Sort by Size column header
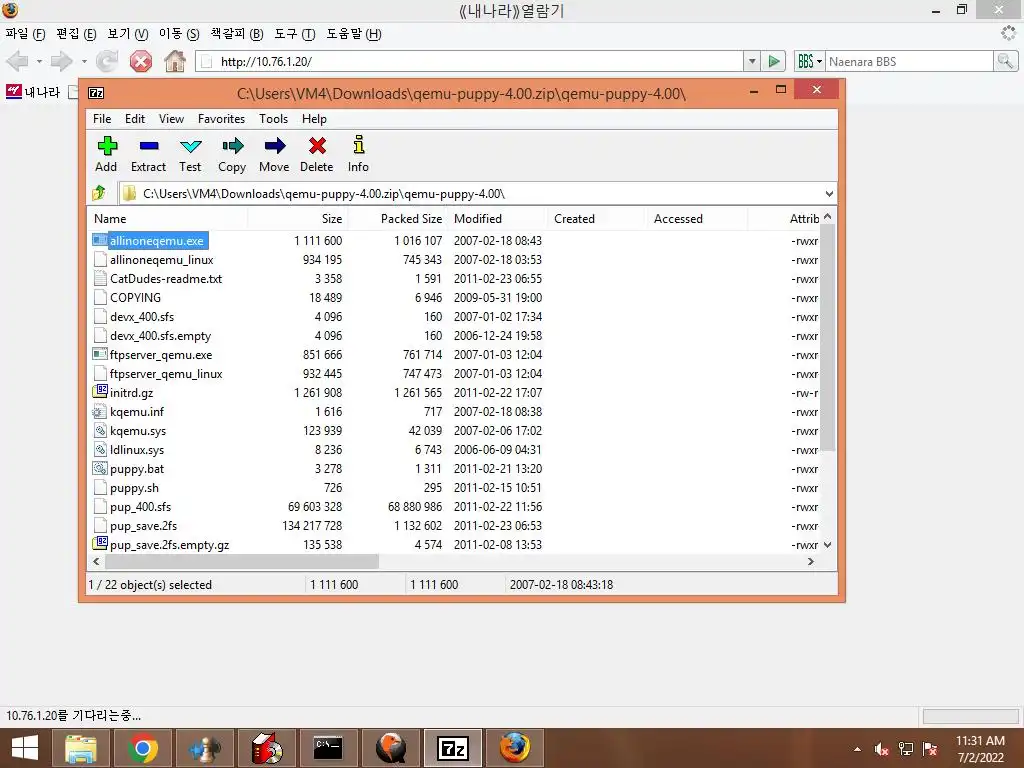 point(297,219)
